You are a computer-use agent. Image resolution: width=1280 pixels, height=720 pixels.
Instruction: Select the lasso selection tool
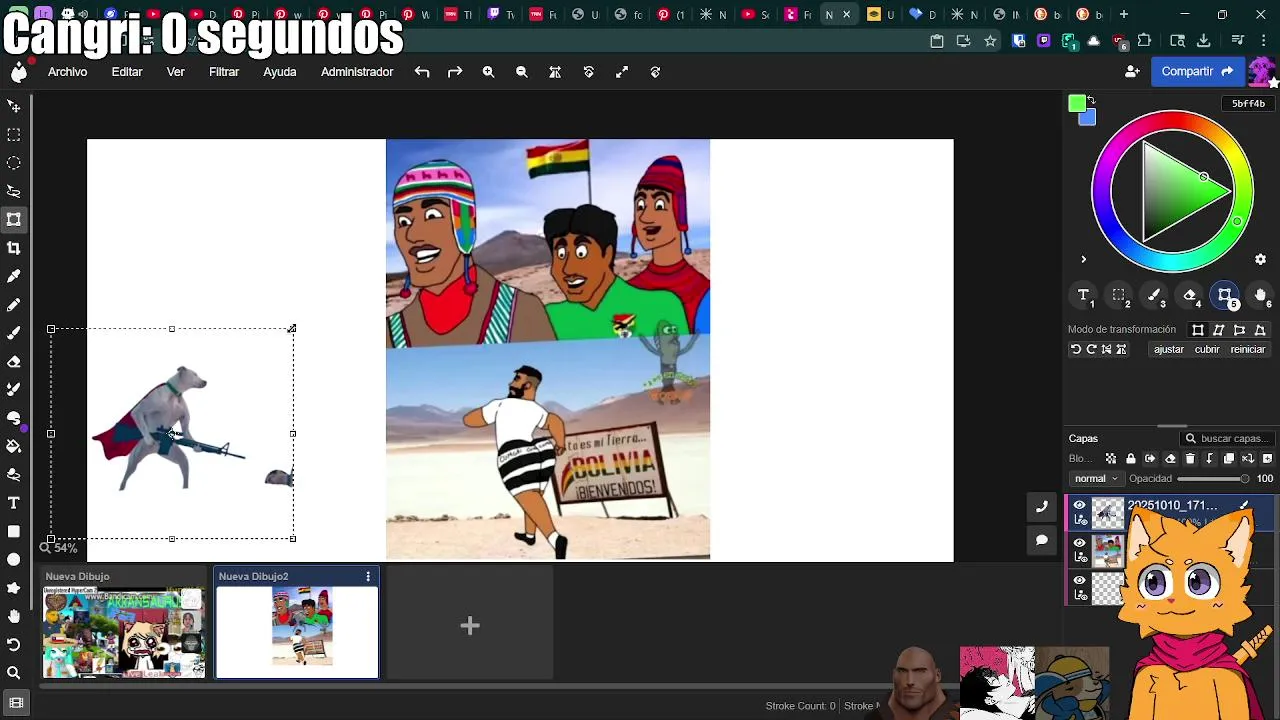[x=14, y=191]
